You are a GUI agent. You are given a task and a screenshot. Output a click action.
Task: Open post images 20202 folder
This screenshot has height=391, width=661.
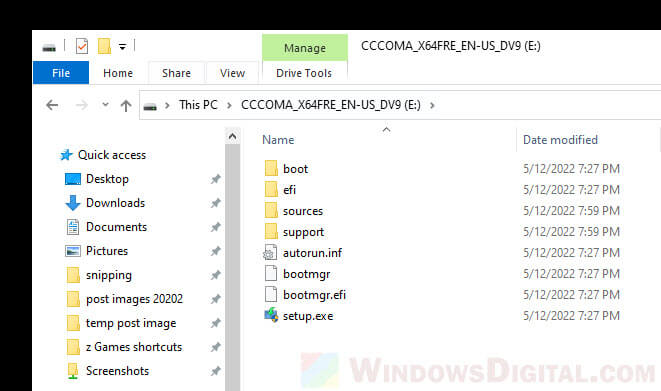point(134,299)
